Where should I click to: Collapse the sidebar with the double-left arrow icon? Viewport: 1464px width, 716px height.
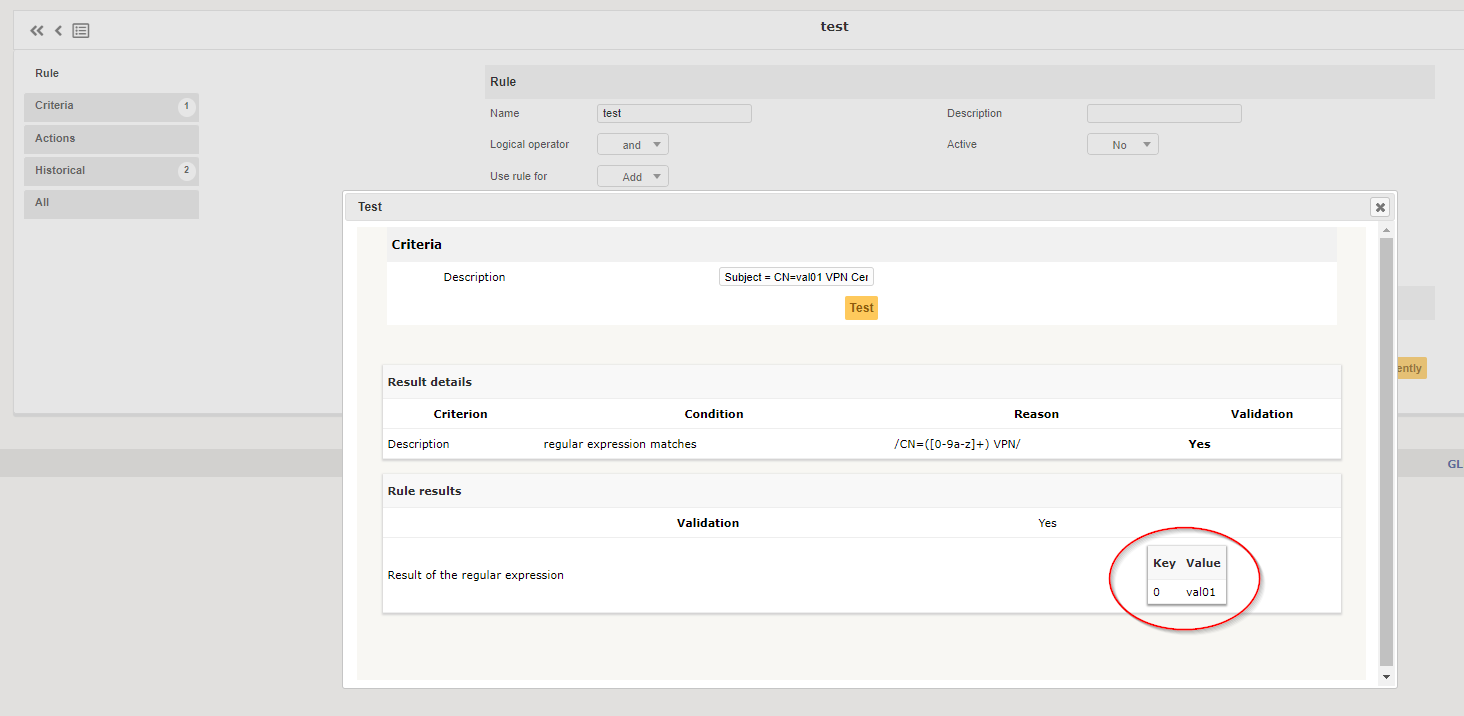click(x=36, y=30)
